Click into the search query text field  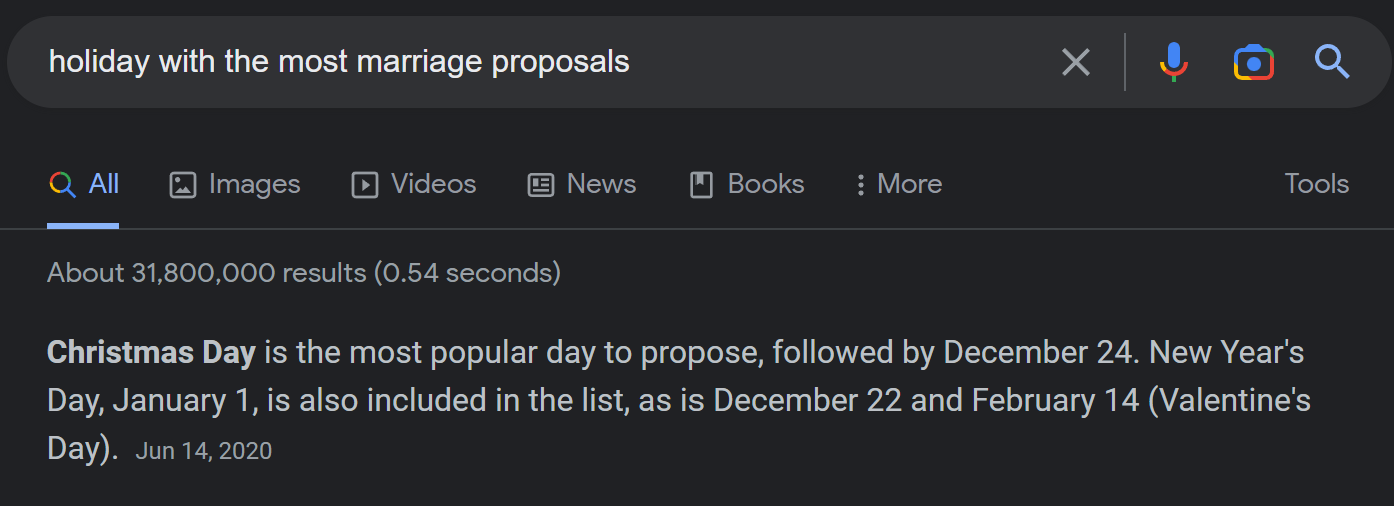[500, 62]
